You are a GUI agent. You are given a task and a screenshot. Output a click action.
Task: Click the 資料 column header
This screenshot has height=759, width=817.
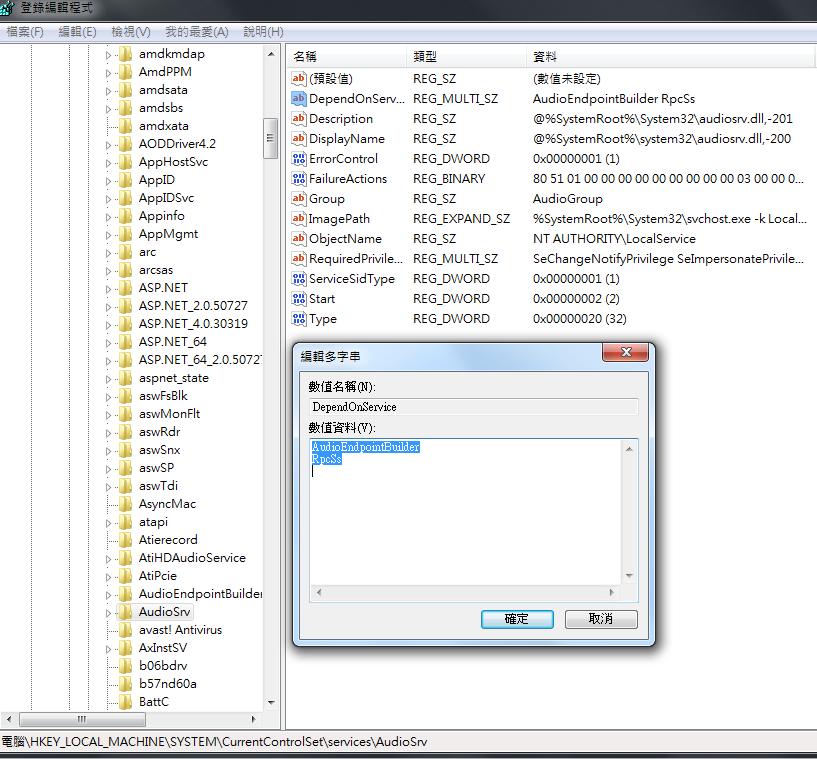[x=671, y=56]
